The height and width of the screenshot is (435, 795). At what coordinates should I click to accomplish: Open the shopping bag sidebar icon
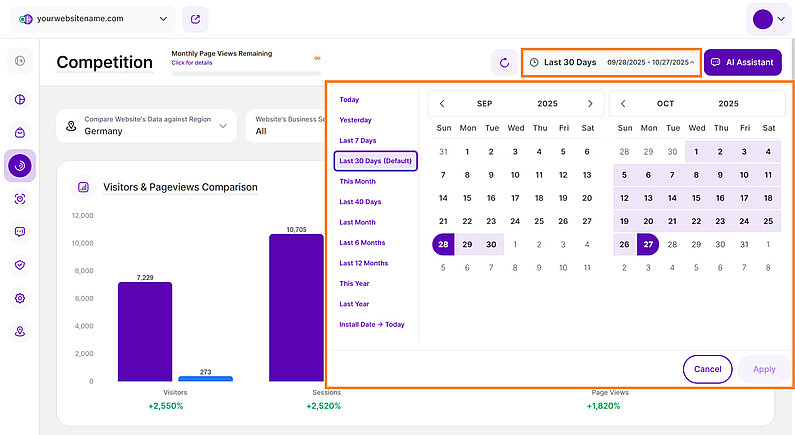[20, 132]
